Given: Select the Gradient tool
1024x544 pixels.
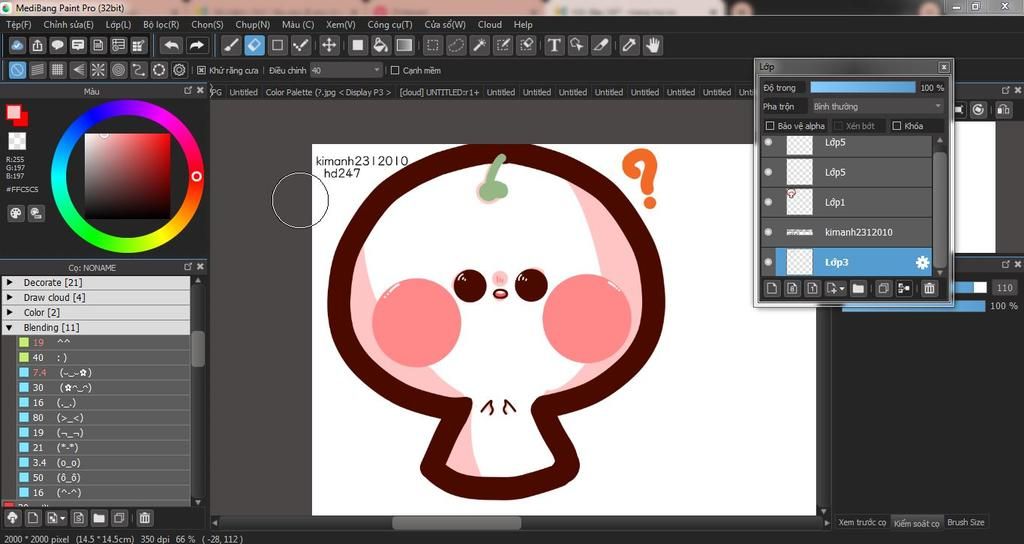Looking at the screenshot, I should coord(404,45).
